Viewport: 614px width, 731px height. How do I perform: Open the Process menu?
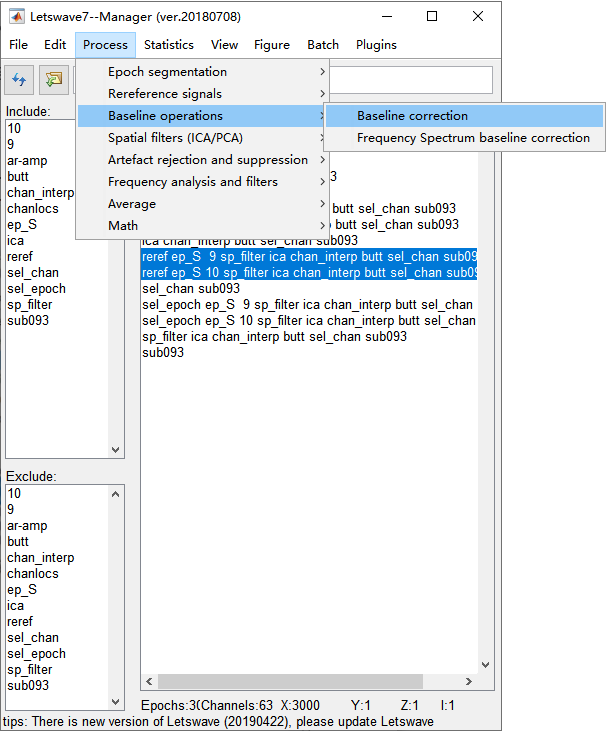(105, 45)
